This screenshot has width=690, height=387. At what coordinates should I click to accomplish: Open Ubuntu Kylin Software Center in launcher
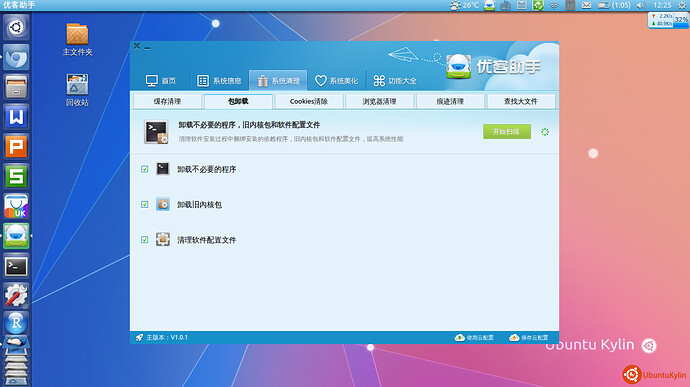point(16,206)
